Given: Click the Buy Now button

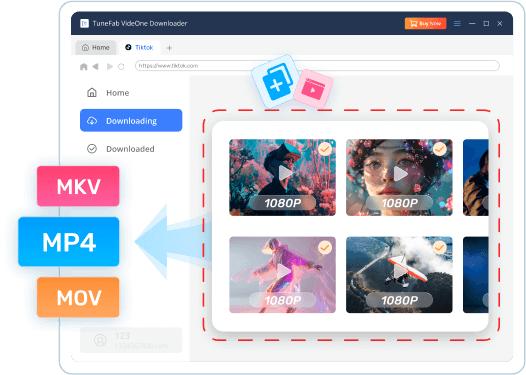Looking at the screenshot, I should tap(425, 23).
